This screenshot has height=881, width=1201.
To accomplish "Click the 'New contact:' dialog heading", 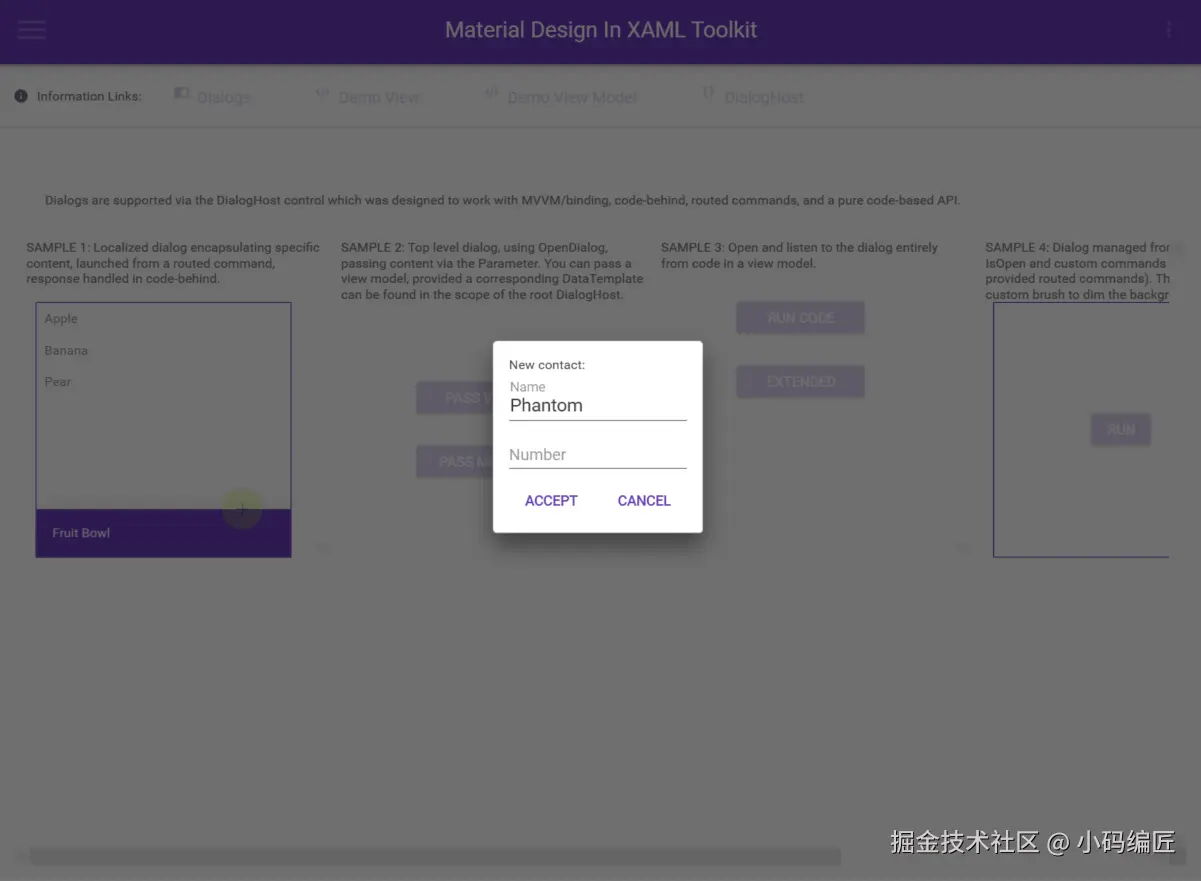I will [547, 365].
